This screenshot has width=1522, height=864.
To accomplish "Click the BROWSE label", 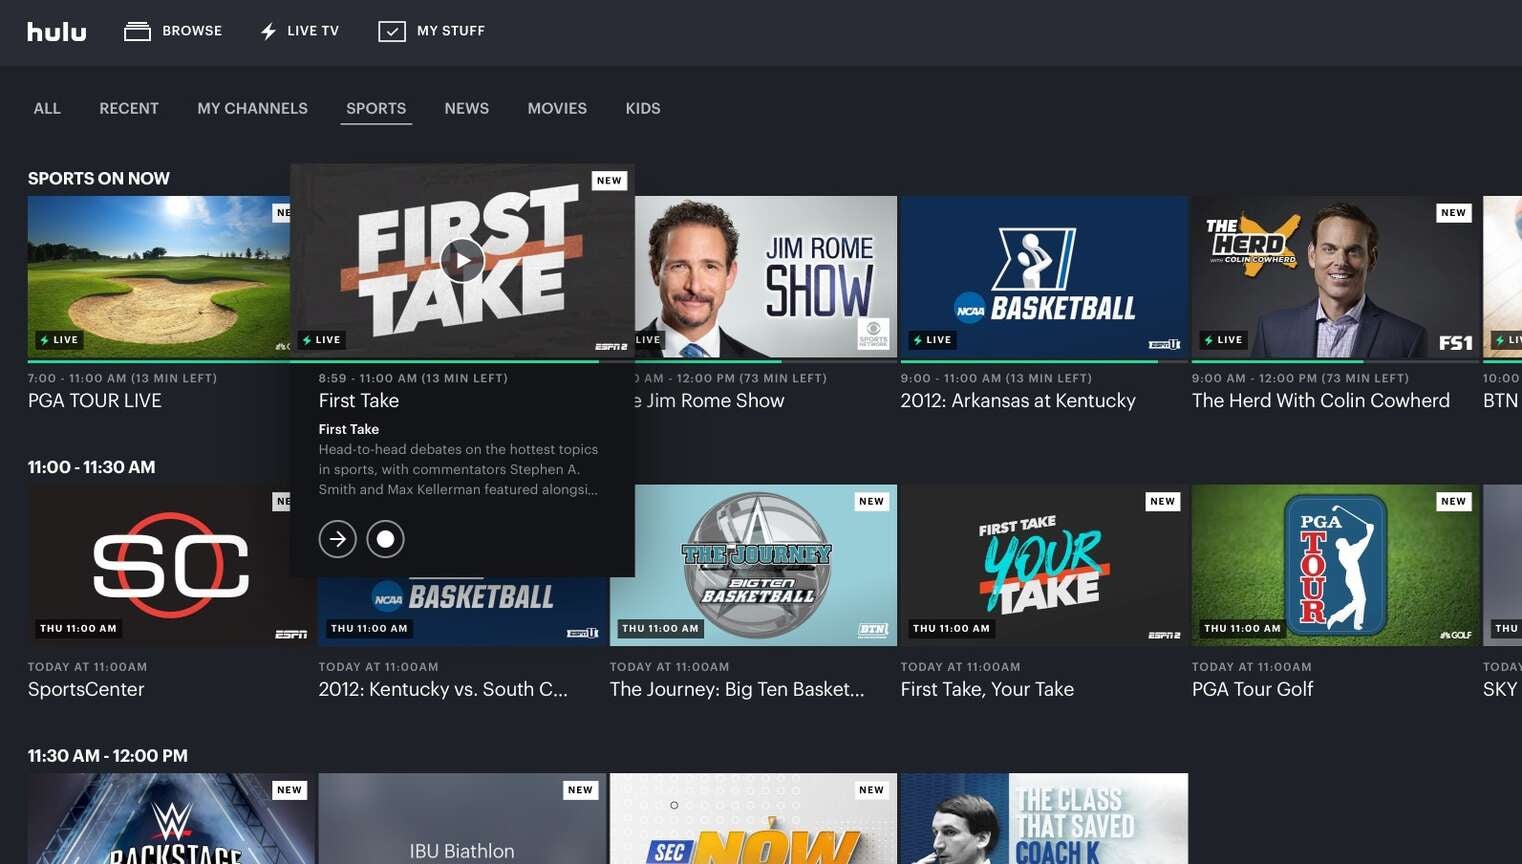I will [192, 31].
